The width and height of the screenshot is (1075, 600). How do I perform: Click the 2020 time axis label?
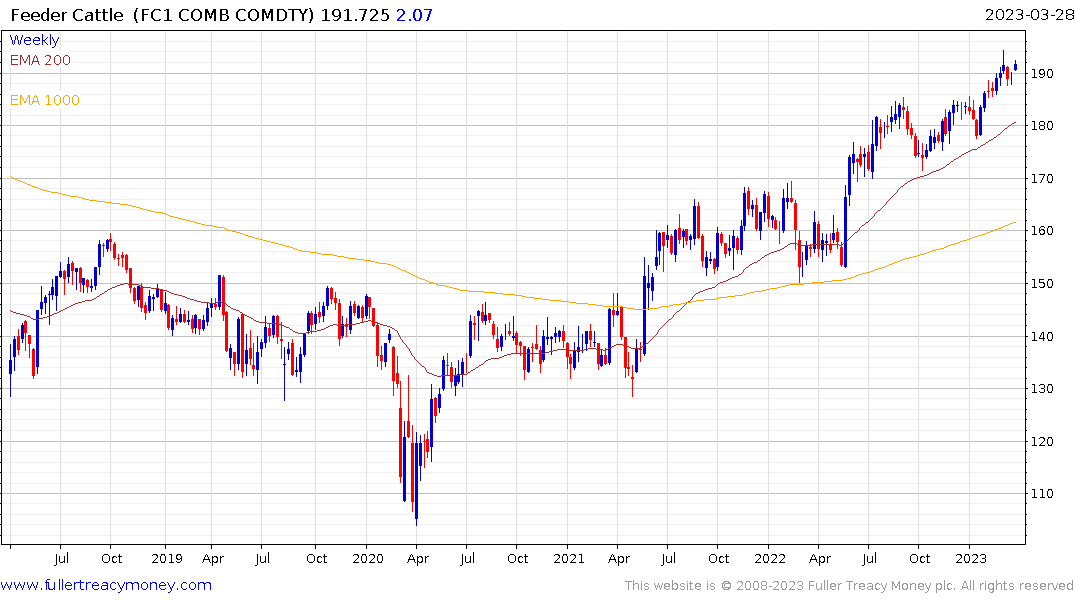click(367, 558)
